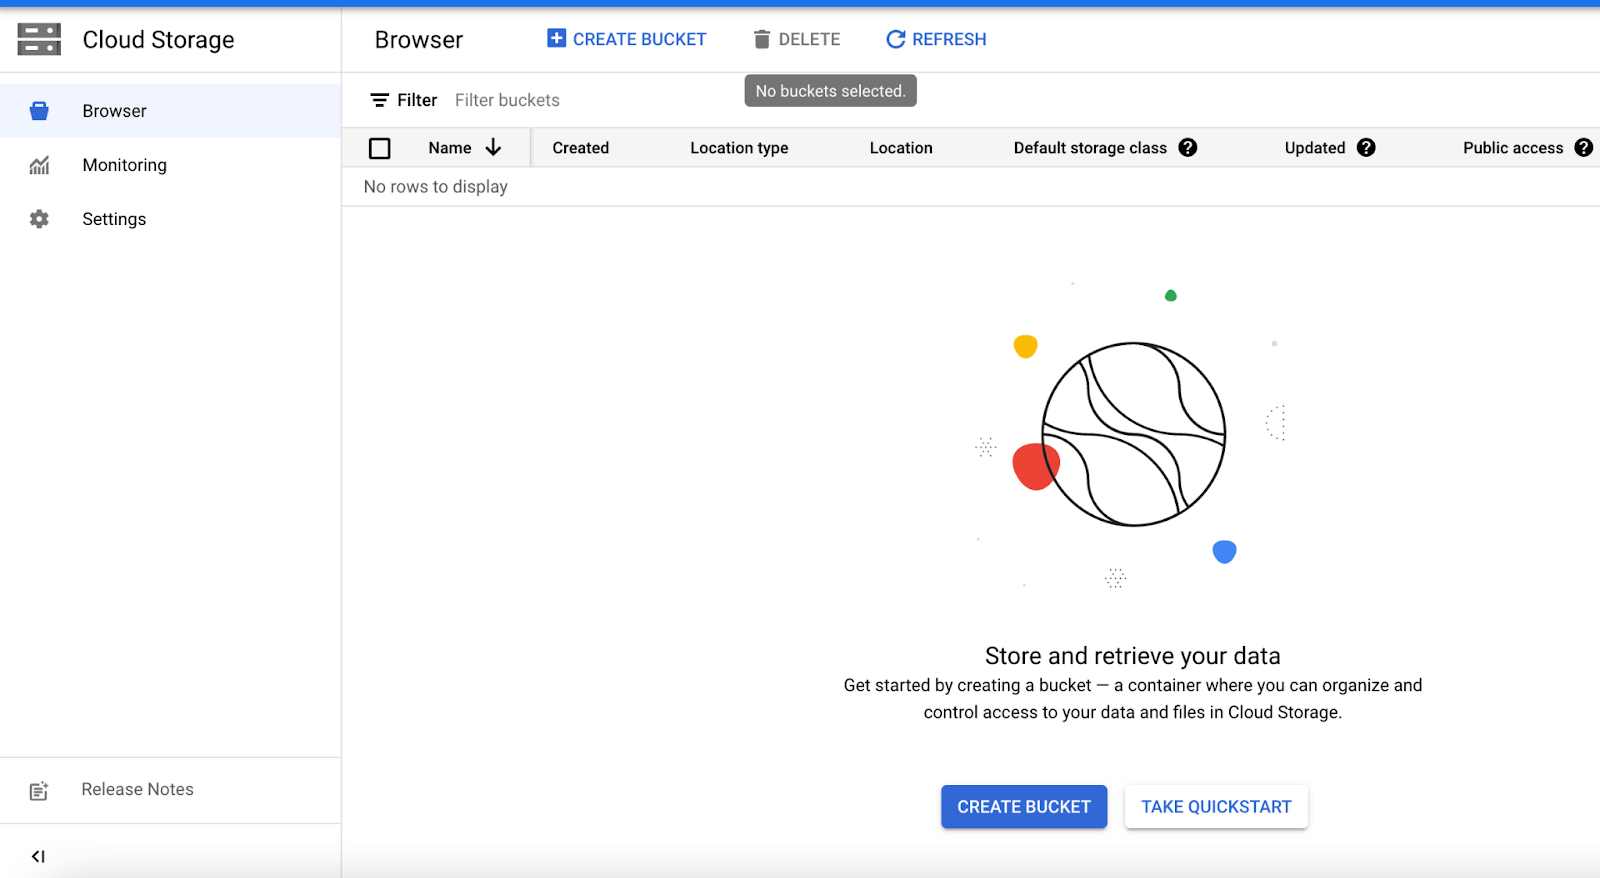Click the 'No rows to display' text
Image resolution: width=1600 pixels, height=878 pixels.
pyautogui.click(x=436, y=187)
